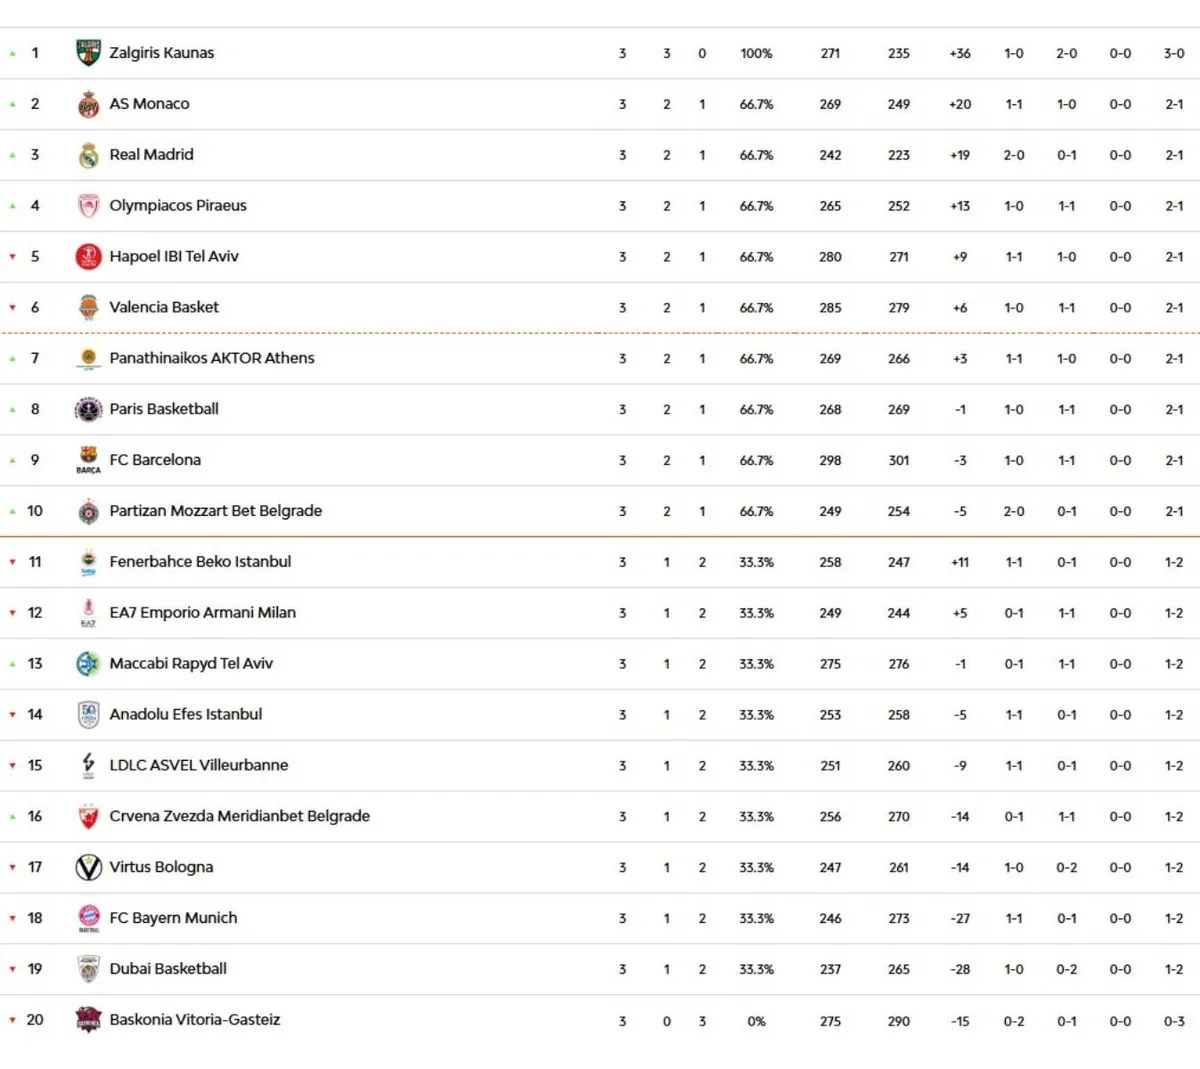The height and width of the screenshot is (1069, 1200).
Task: Go to EA7 Emporio Armani Milan page
Action: (203, 613)
